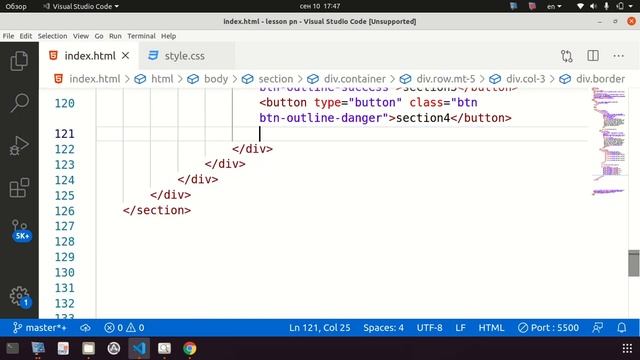
Task: Open problems panel via errors and warnings count
Action: coord(124,328)
